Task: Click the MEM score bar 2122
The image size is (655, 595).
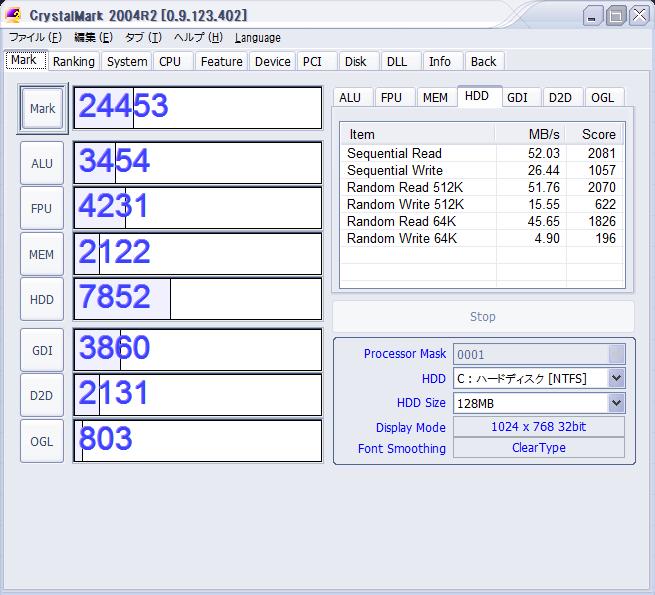Action: pyautogui.click(x=198, y=254)
